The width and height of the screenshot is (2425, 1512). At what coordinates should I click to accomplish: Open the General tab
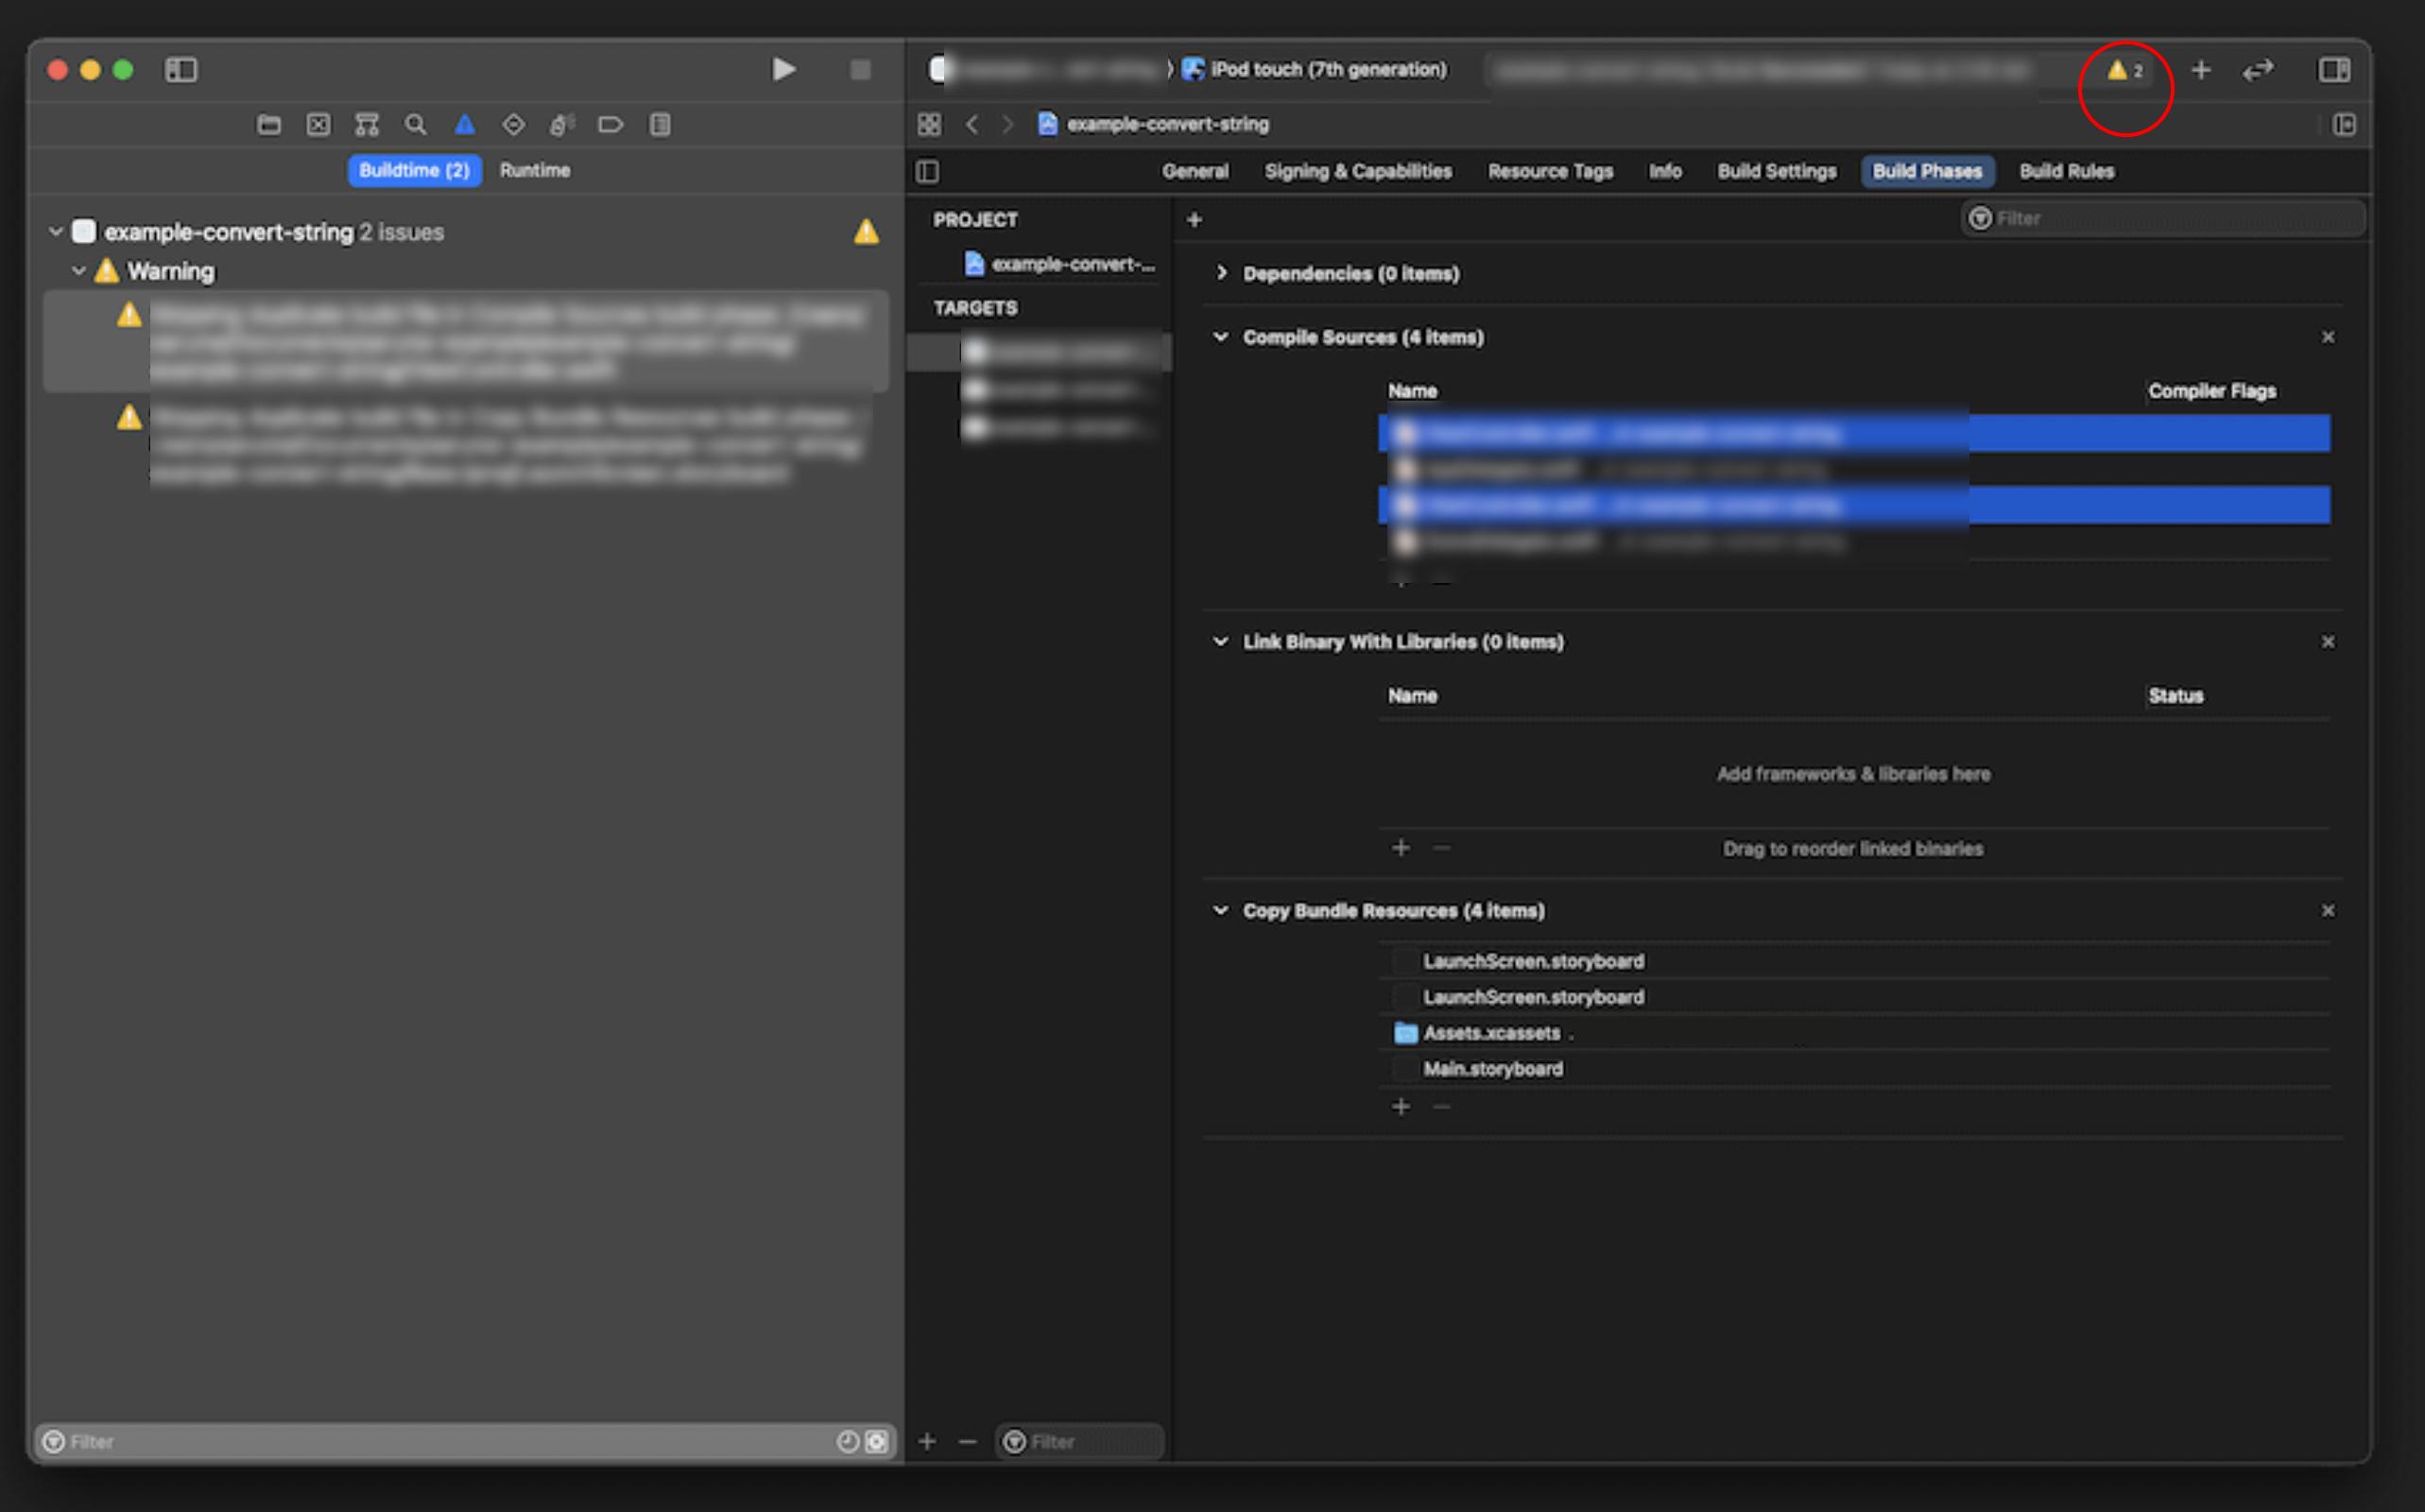tap(1195, 172)
